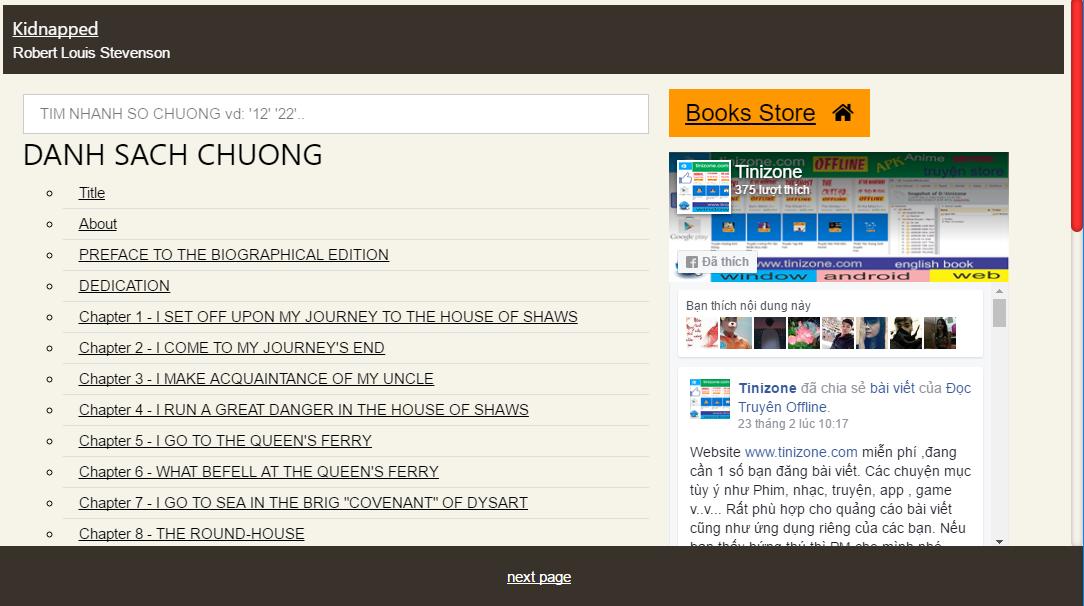Click the home icon beside Books Store
Viewport: 1084px width, 606px height.
pos(842,113)
